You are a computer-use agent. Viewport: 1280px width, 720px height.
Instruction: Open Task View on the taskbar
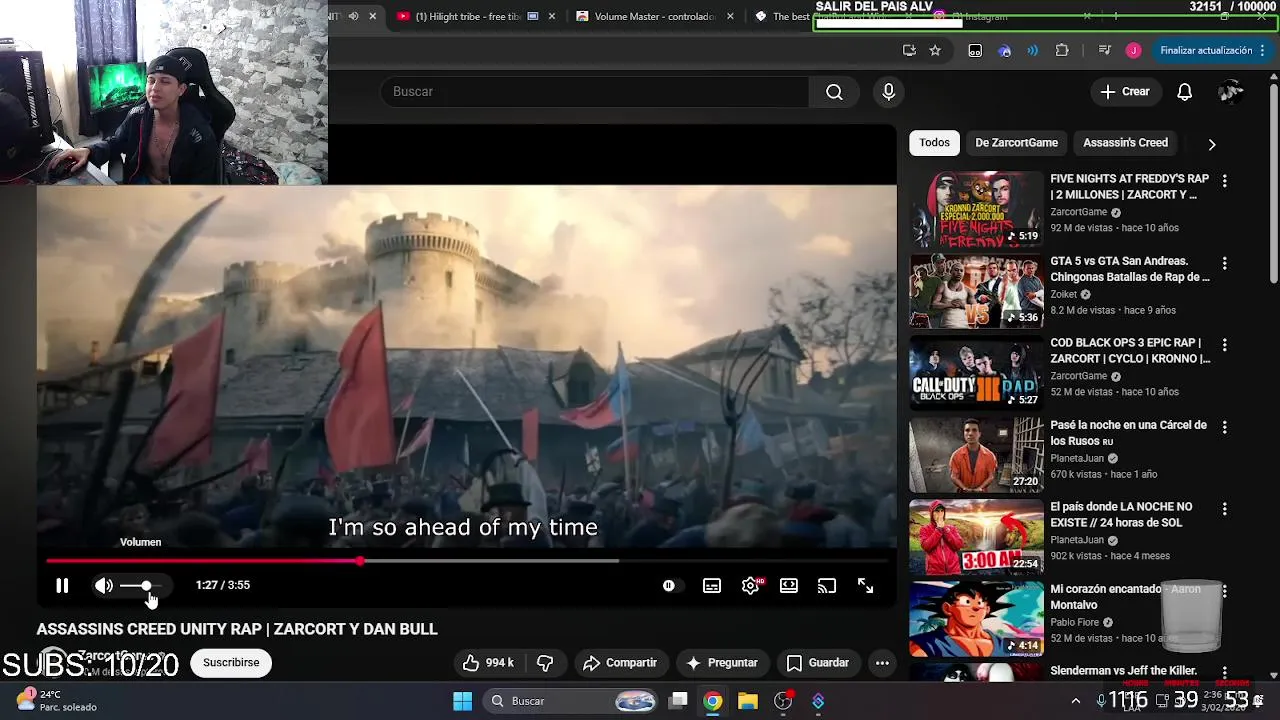tap(678, 701)
